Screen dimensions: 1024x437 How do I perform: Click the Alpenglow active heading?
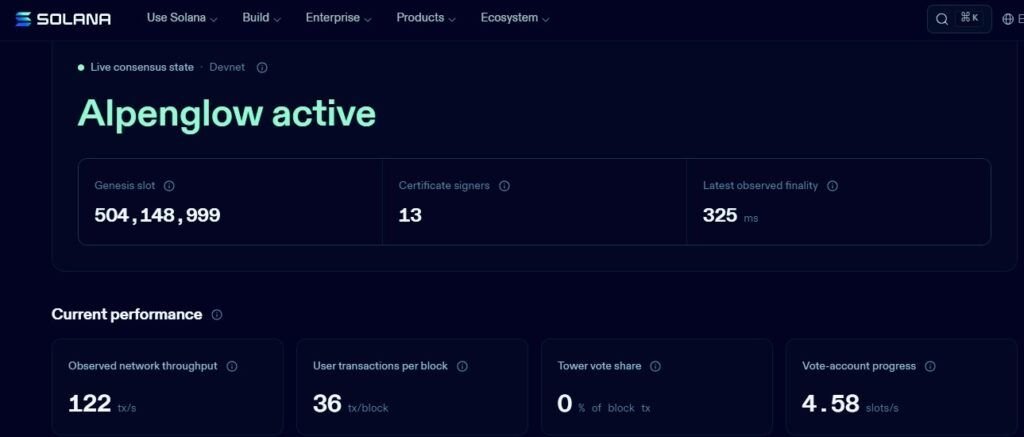pos(227,113)
